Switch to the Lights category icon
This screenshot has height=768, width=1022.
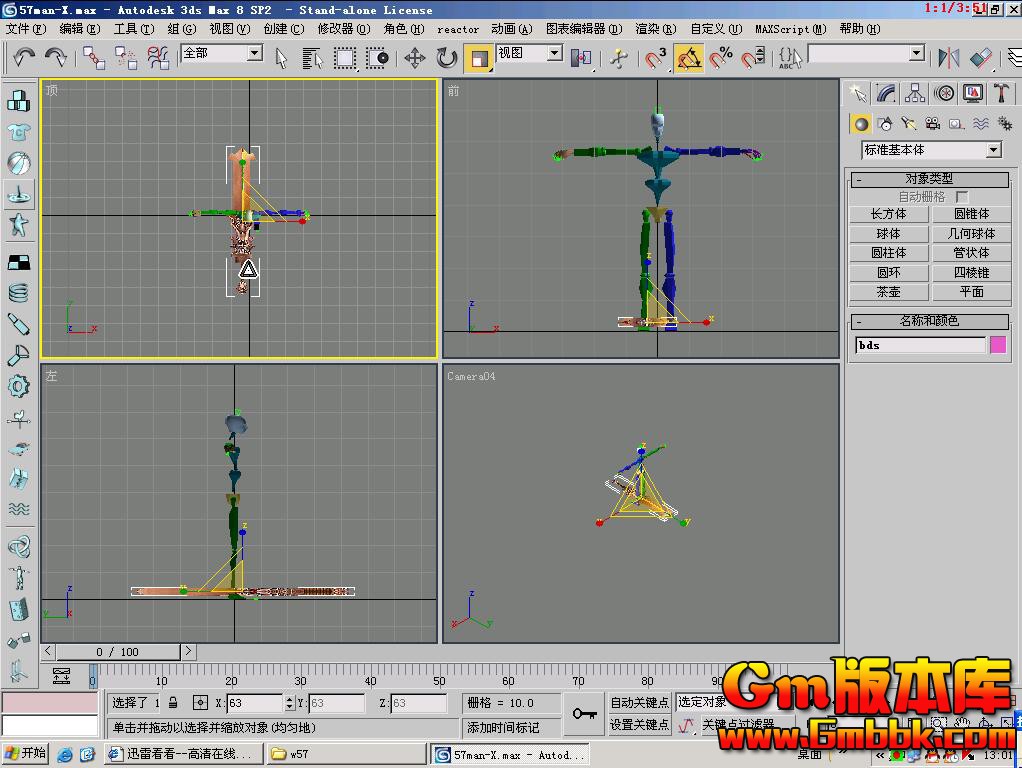click(909, 124)
